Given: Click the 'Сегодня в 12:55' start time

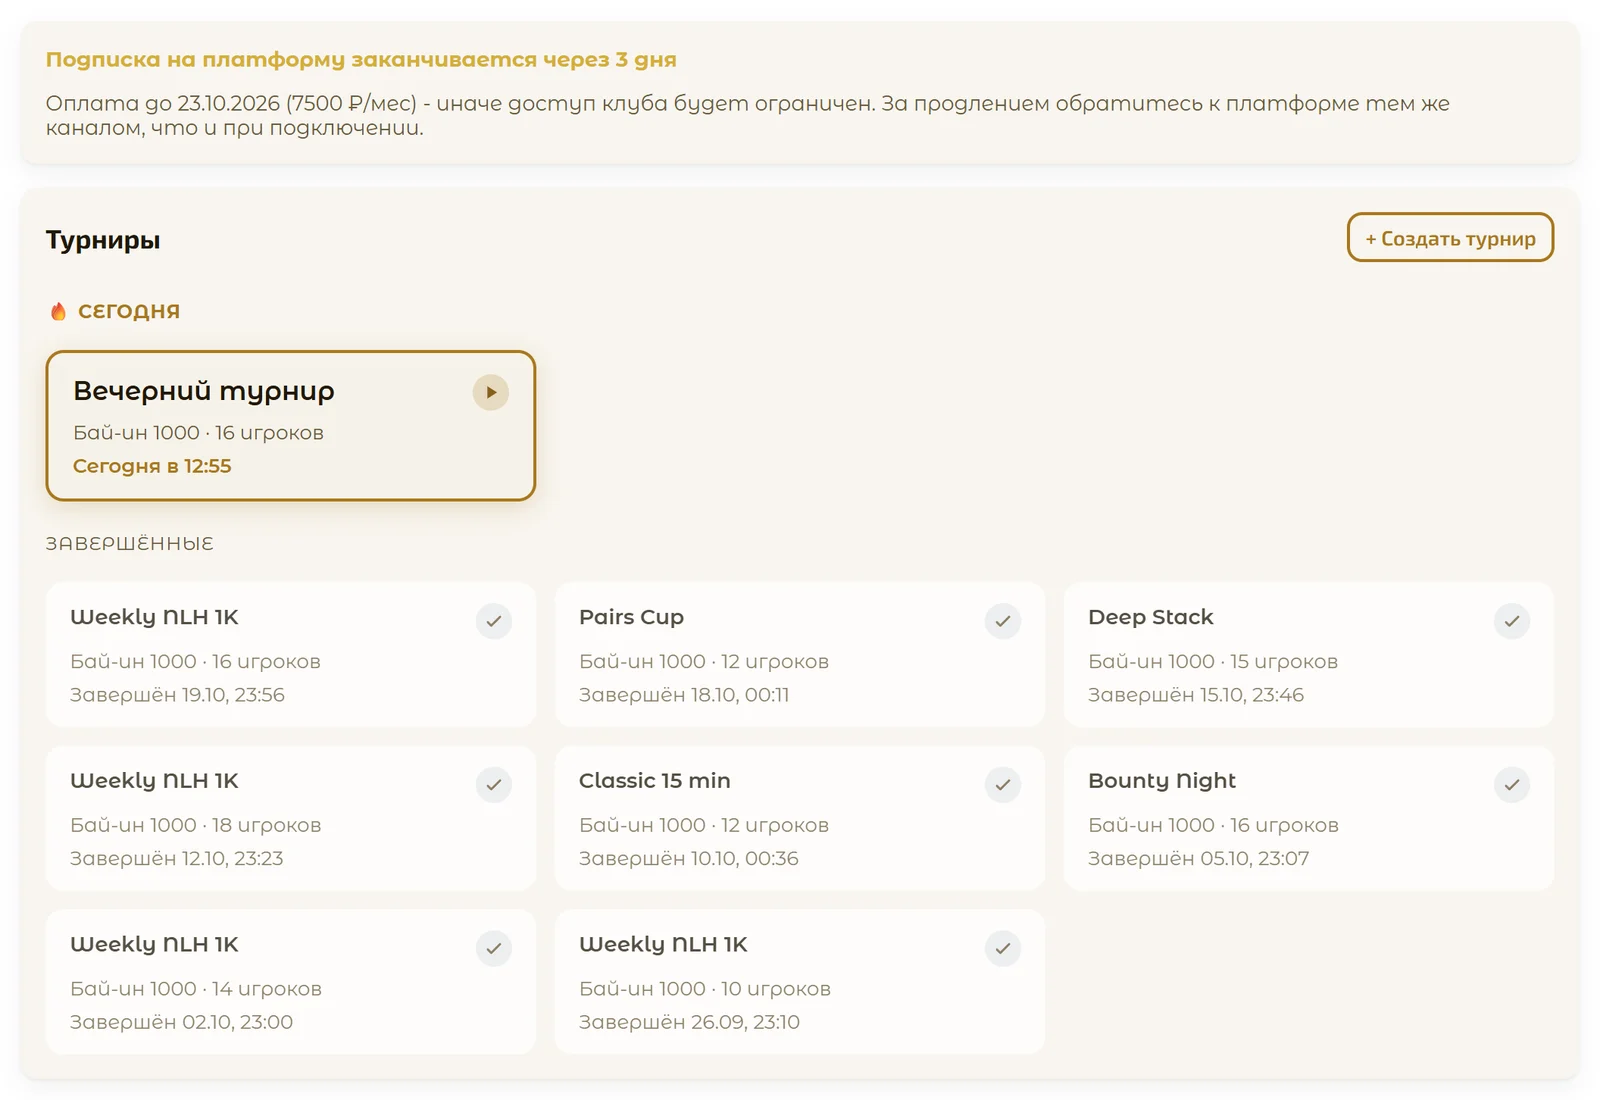Looking at the screenshot, I should [152, 466].
